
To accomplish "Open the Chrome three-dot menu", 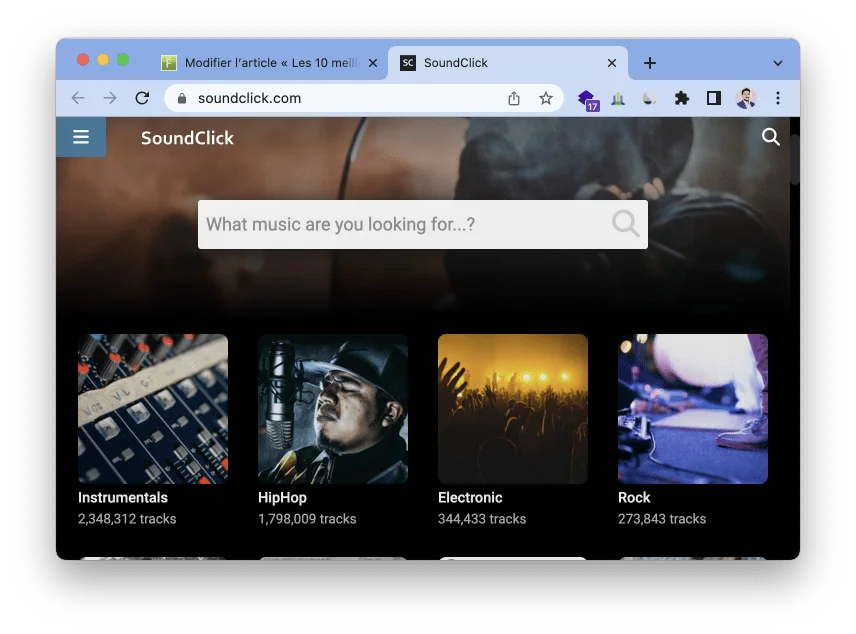I will 778,98.
